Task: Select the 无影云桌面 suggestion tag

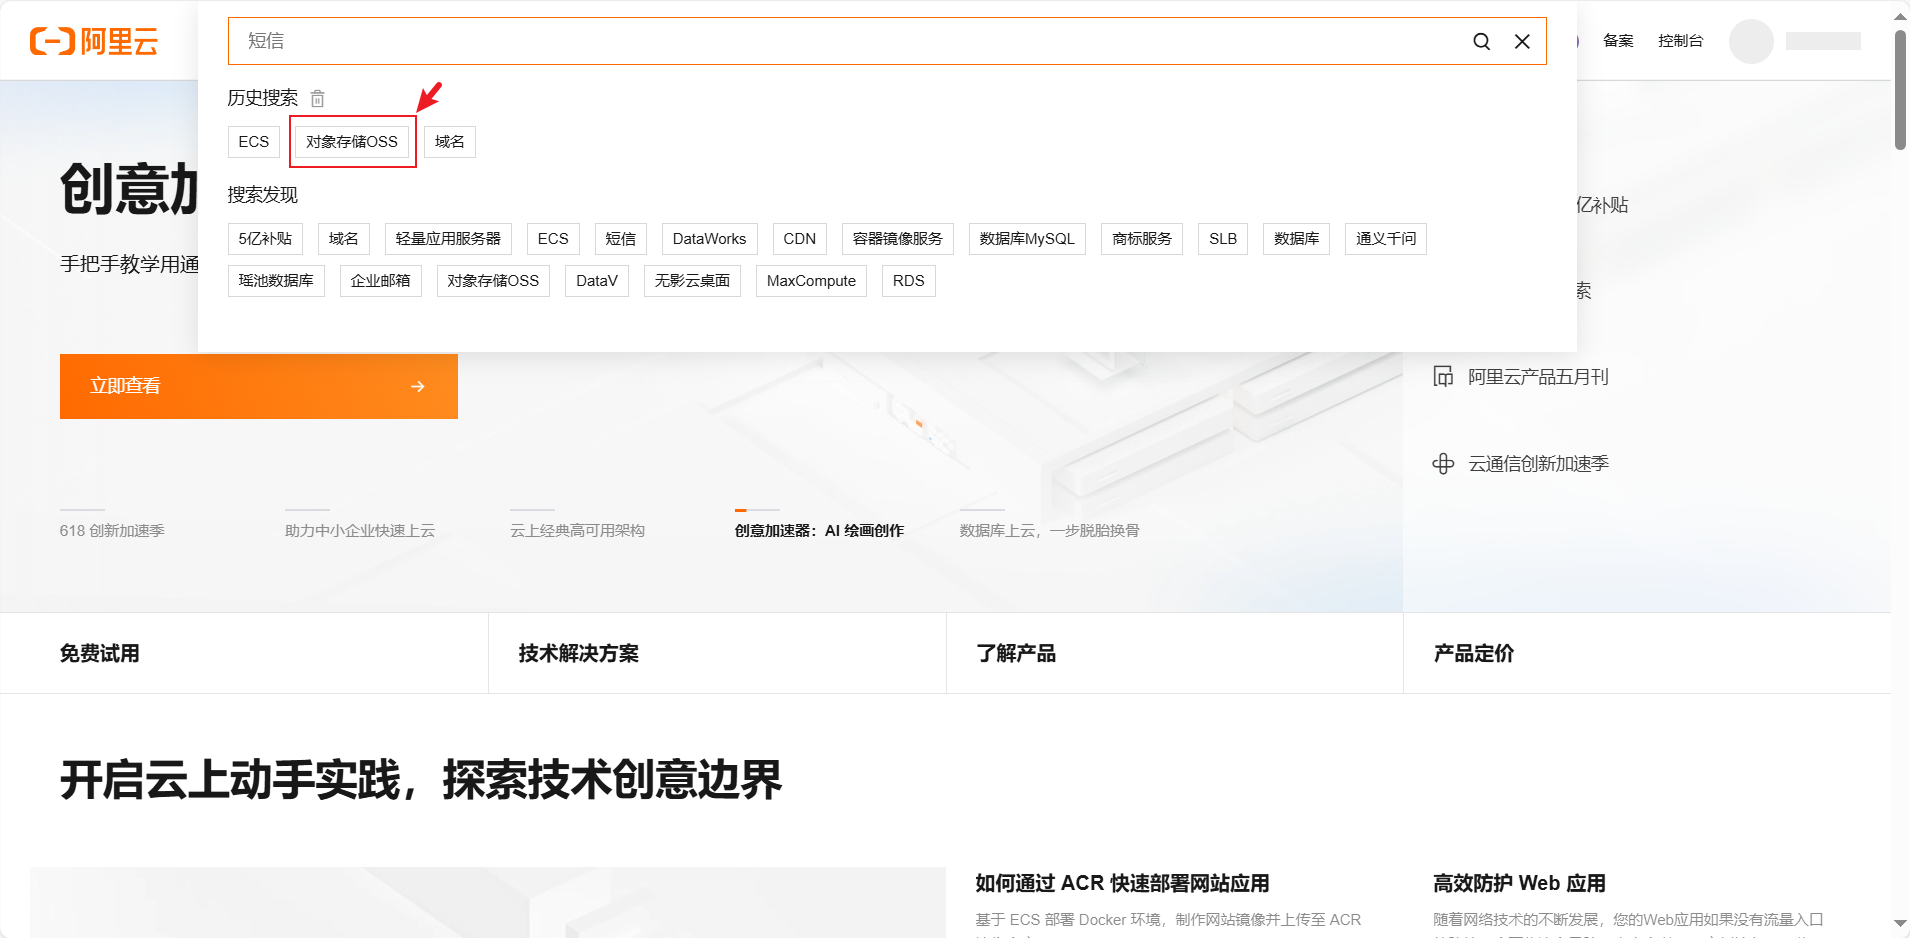Action: (x=692, y=281)
